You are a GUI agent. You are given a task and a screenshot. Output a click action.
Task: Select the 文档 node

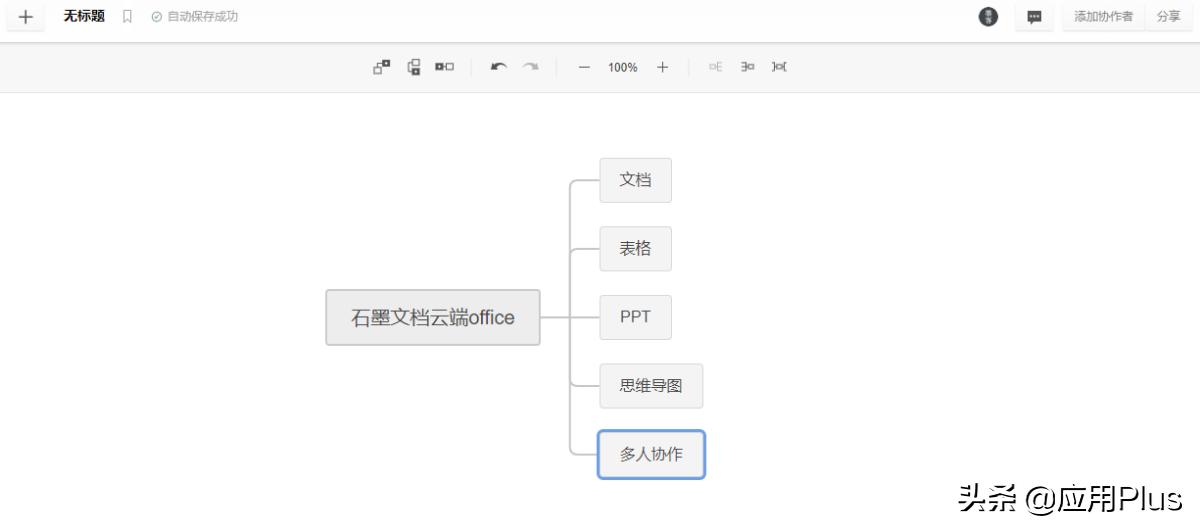click(x=635, y=180)
